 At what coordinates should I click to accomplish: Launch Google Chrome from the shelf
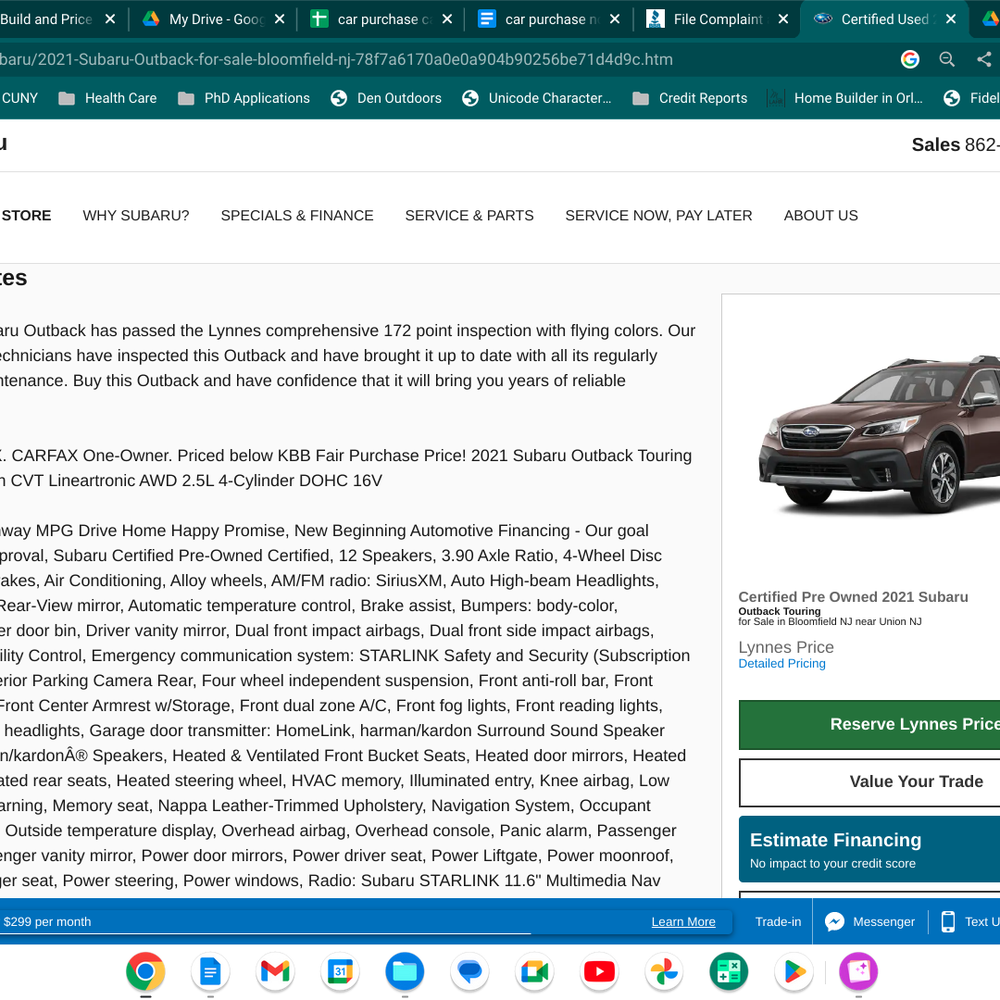coord(145,971)
